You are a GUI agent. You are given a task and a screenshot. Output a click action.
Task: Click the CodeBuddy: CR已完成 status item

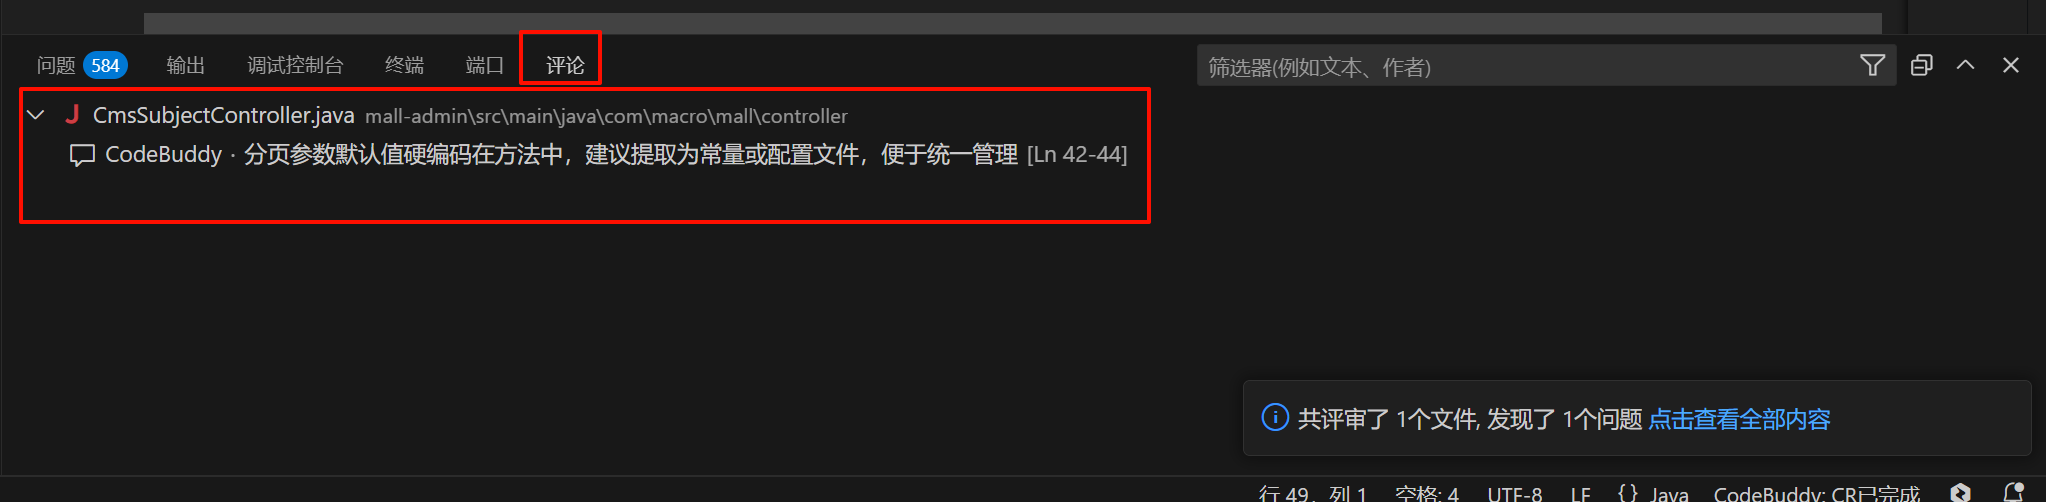coord(1816,493)
